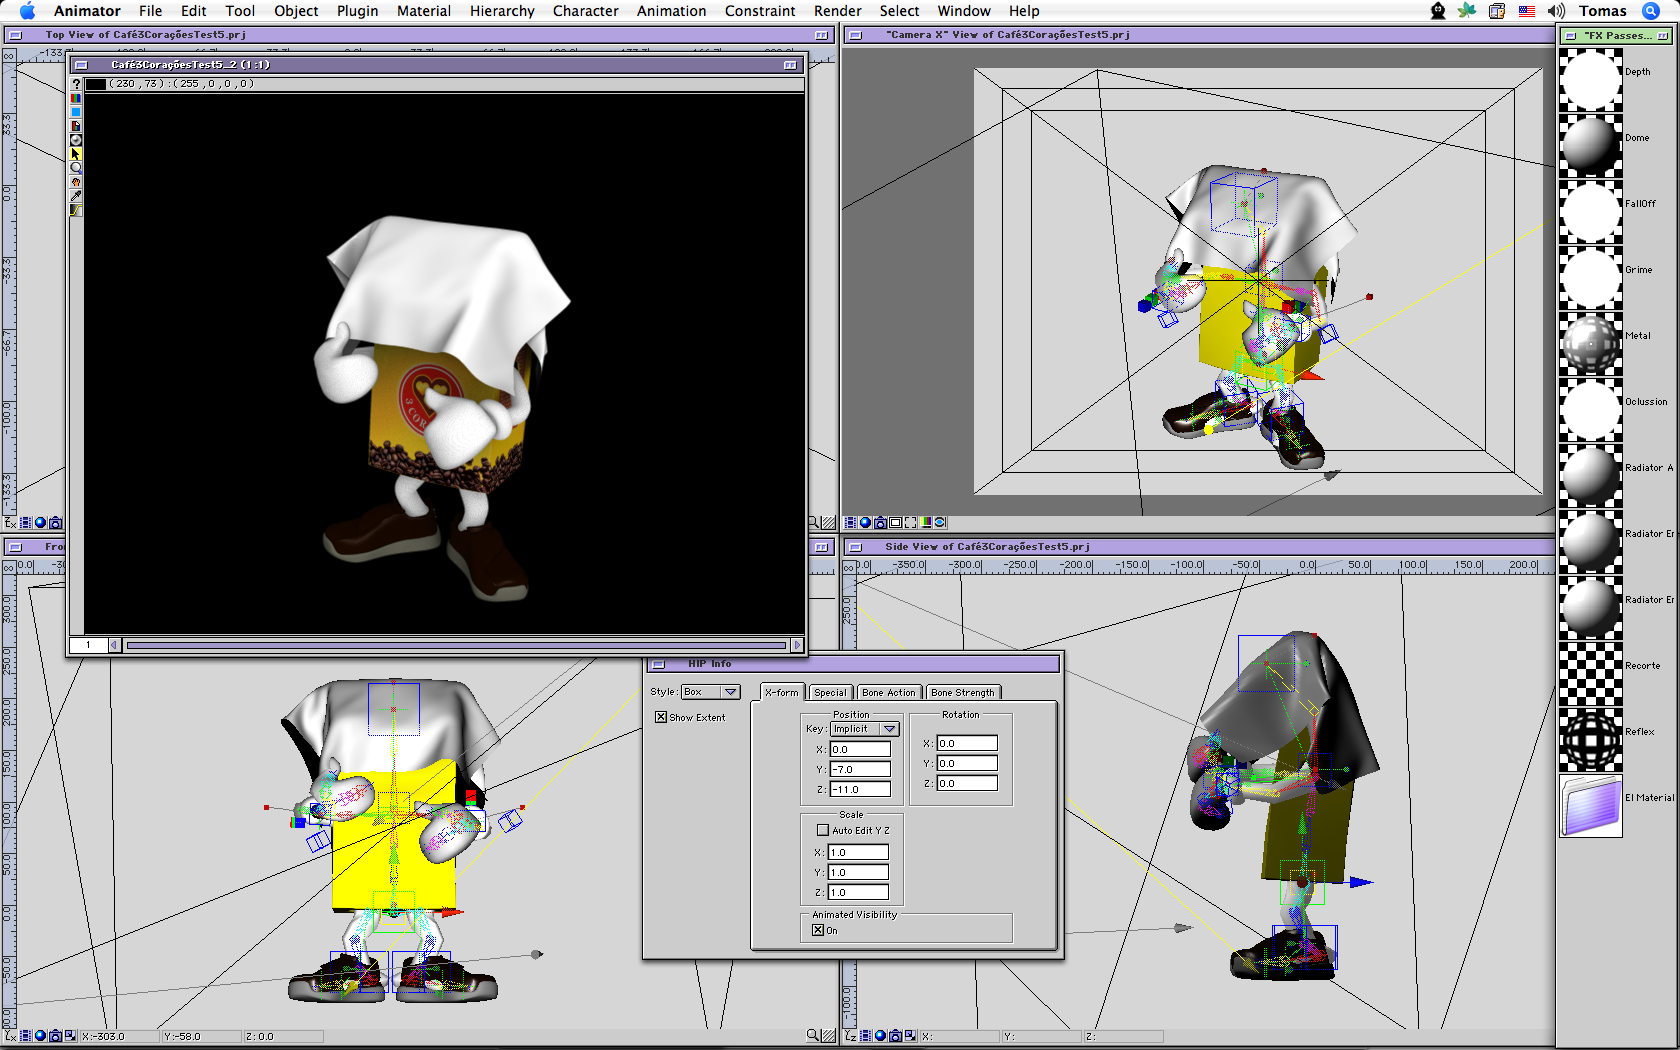The image size is (1680, 1050).
Task: Enable the Auto Edit Y Z checkbox
Action: 823,830
